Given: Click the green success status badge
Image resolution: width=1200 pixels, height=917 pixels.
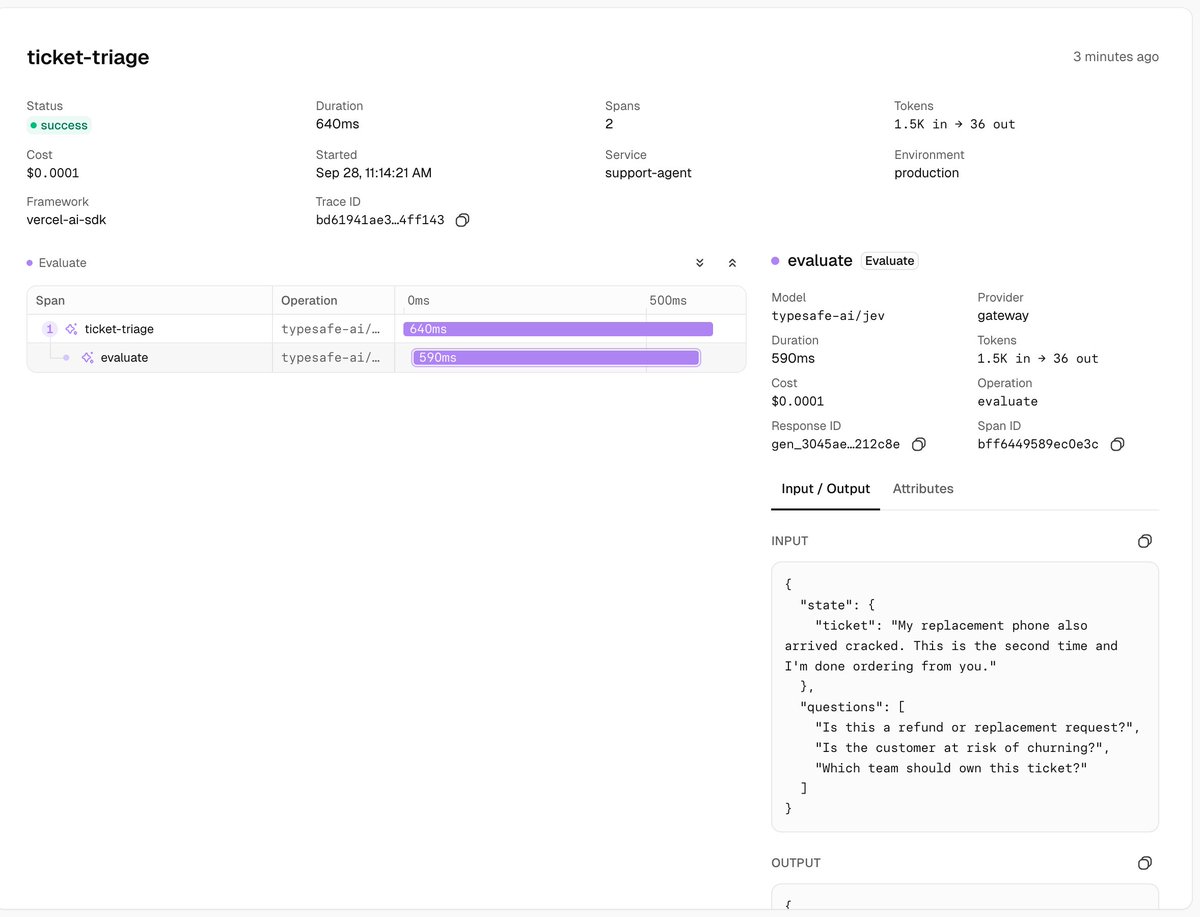Looking at the screenshot, I should (59, 125).
